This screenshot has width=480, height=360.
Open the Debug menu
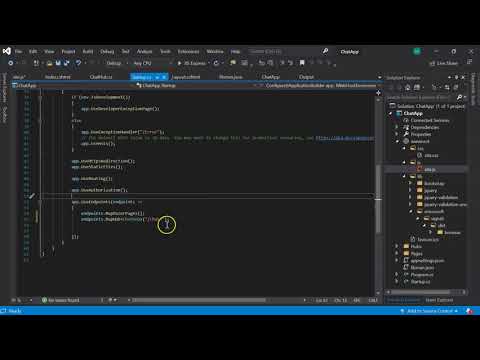point(107,51)
